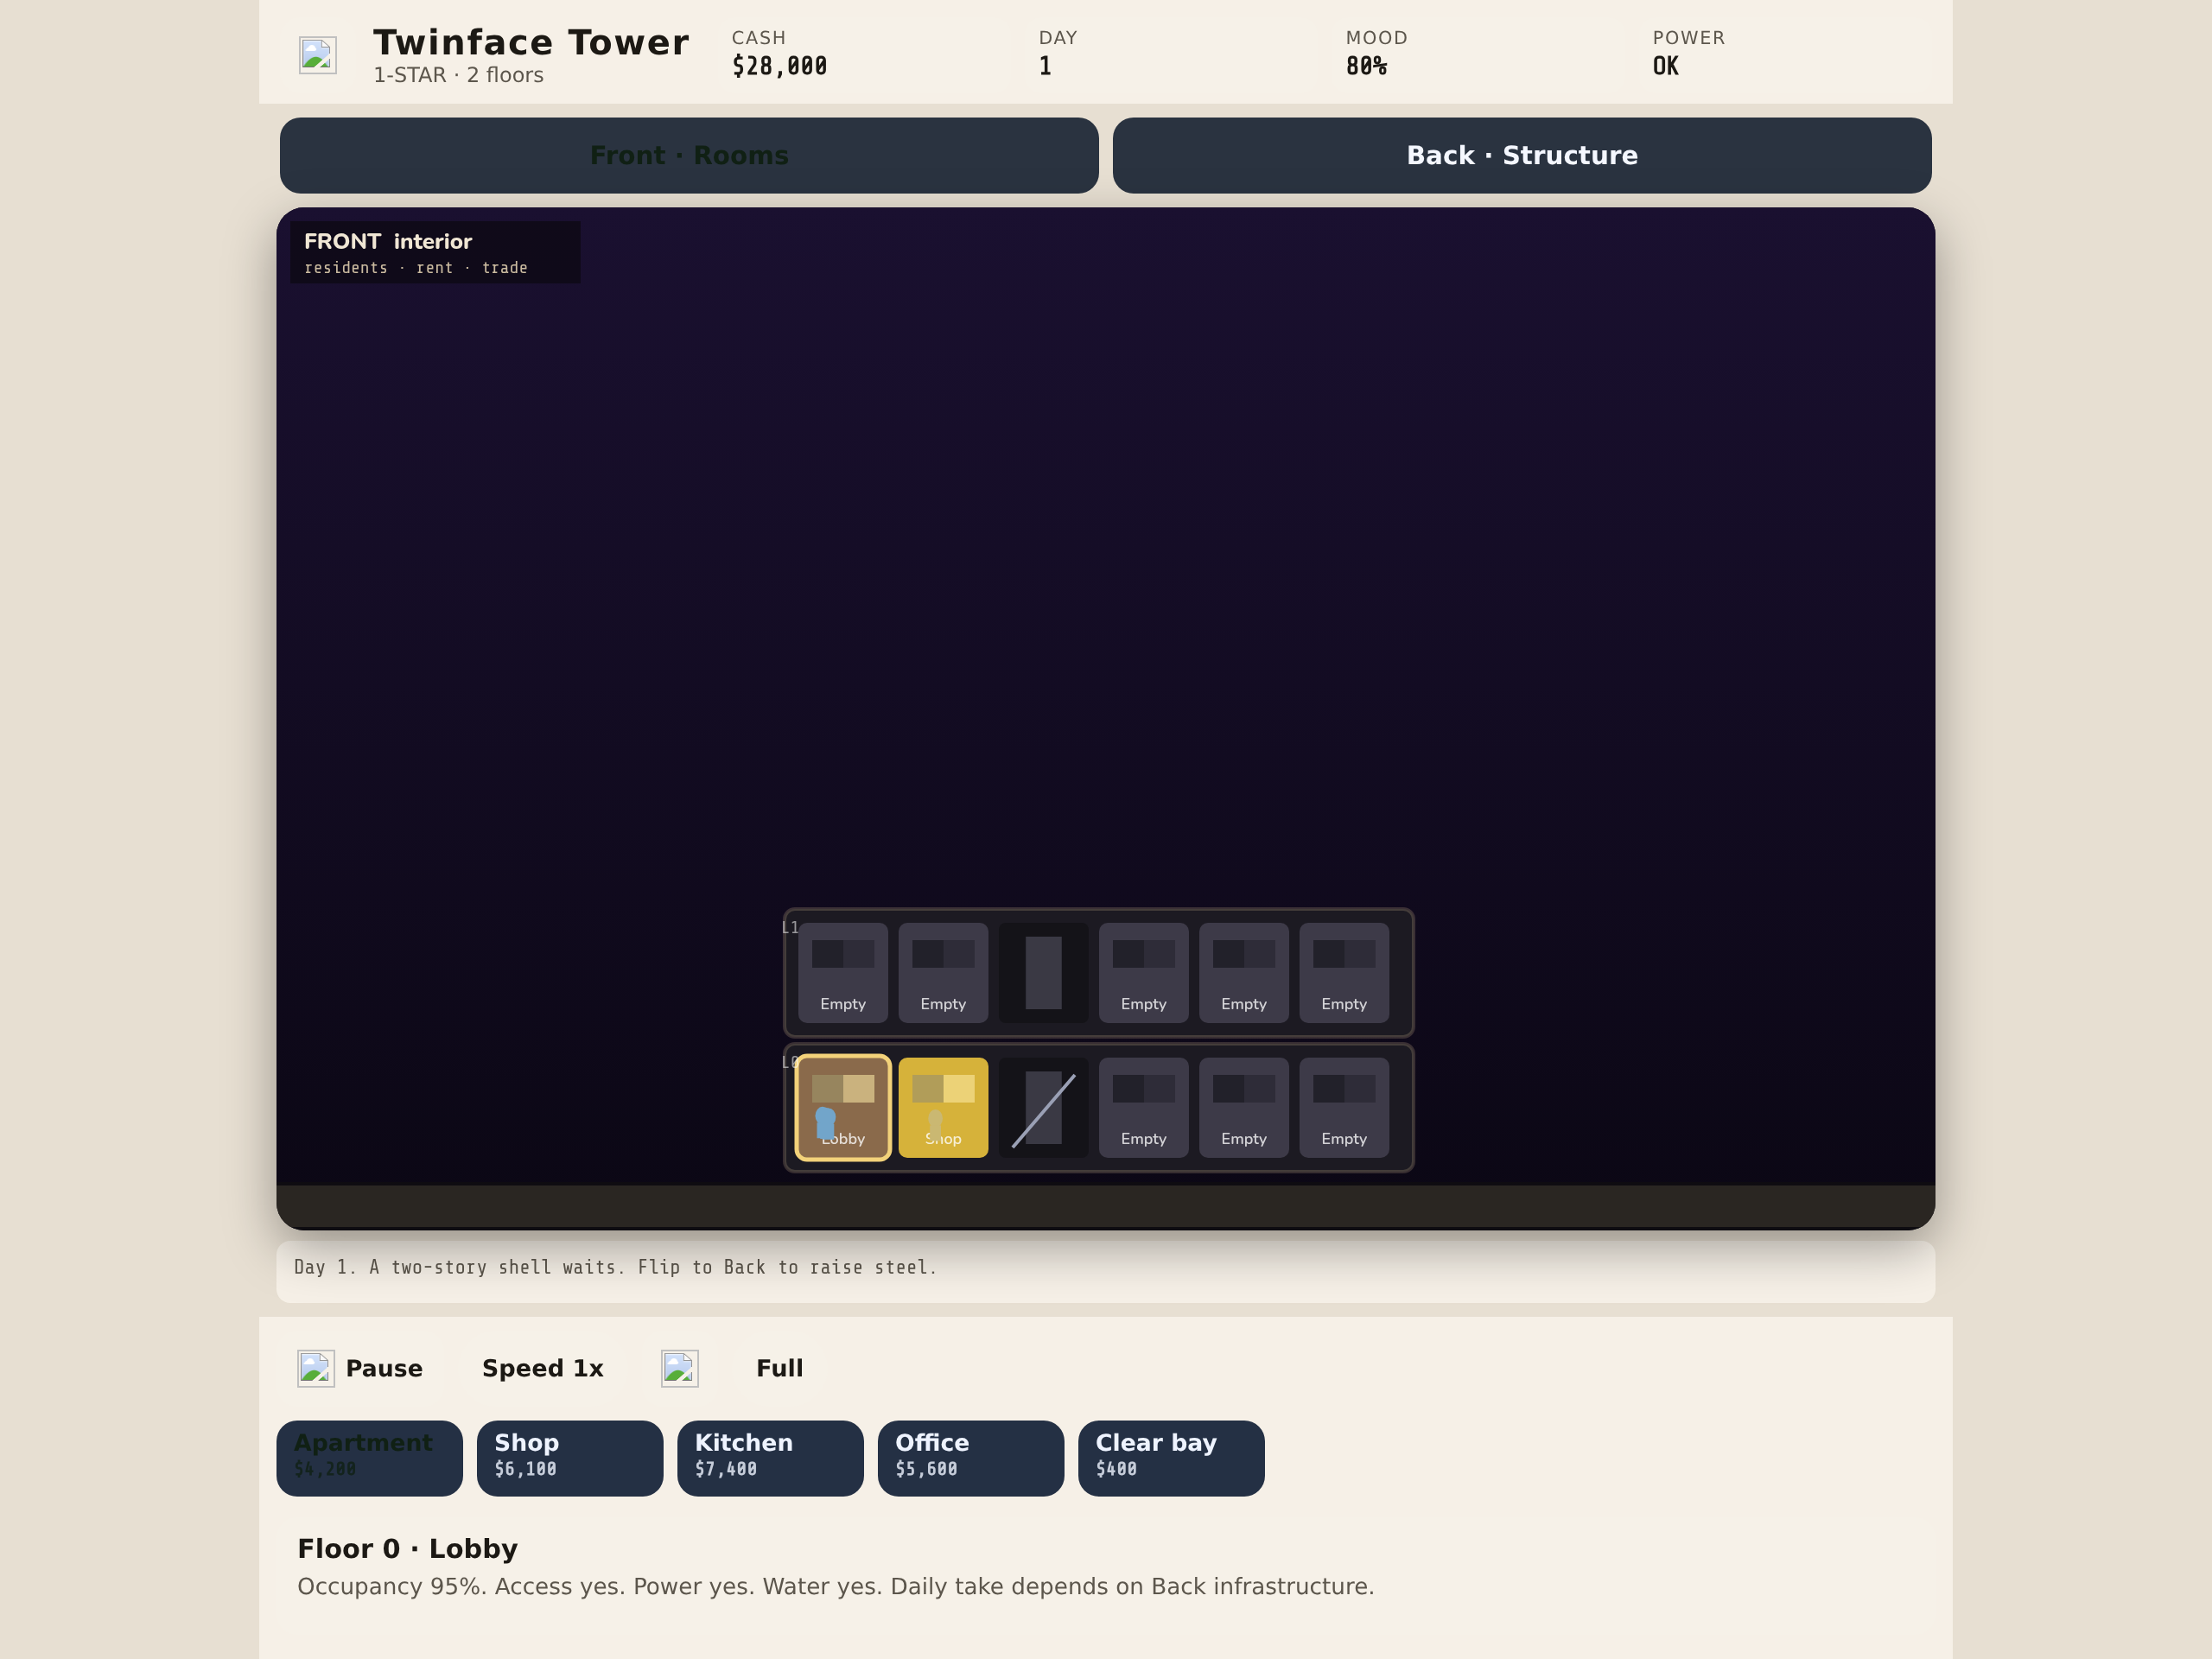Image resolution: width=2212 pixels, height=1659 pixels.
Task: Select the Shop build option for $6,100
Action: coord(570,1458)
